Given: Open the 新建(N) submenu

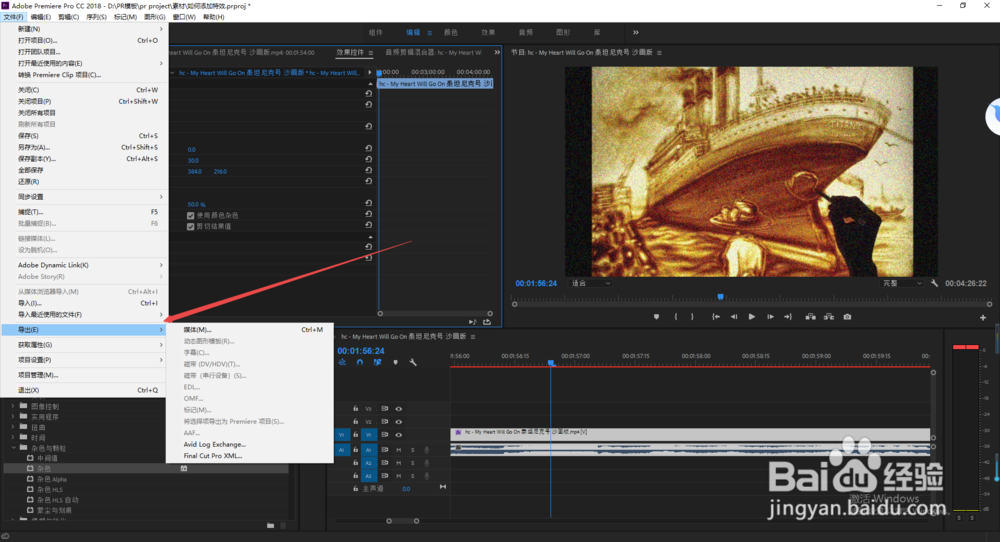Looking at the screenshot, I should [84, 29].
